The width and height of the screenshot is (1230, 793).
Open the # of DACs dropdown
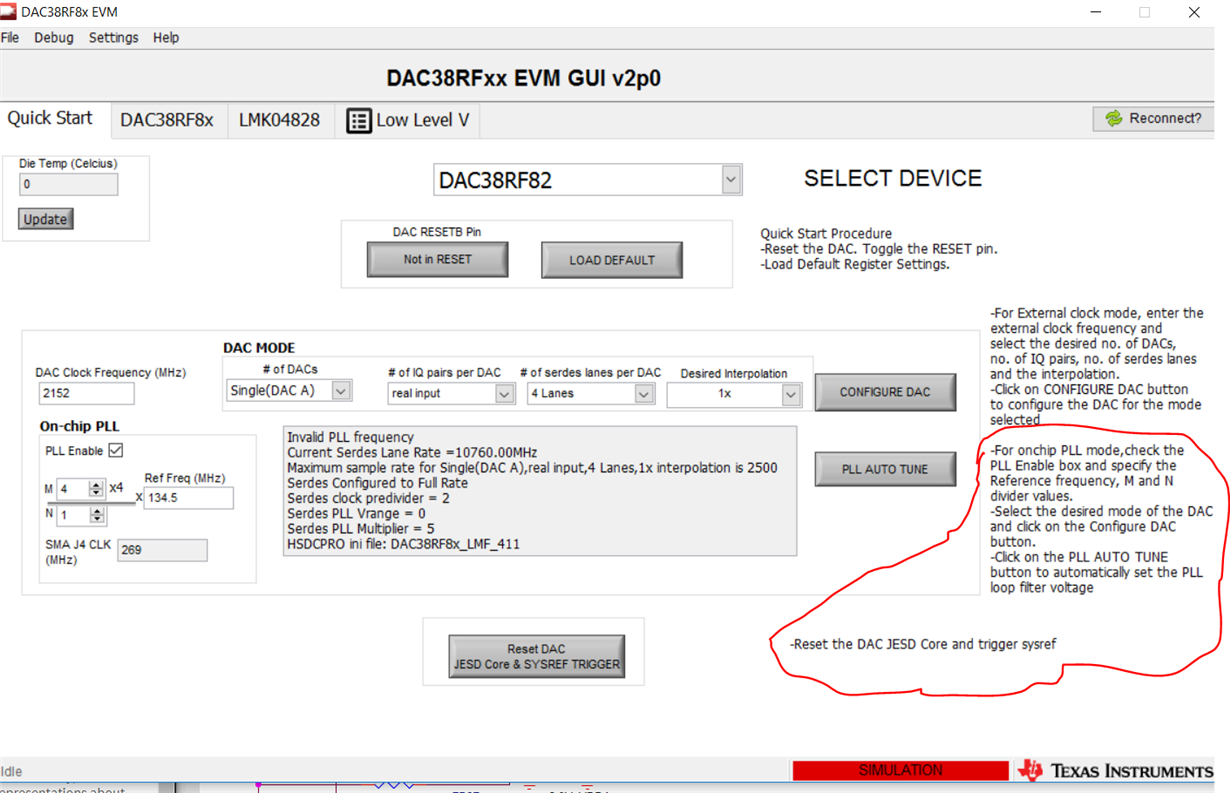pos(341,391)
